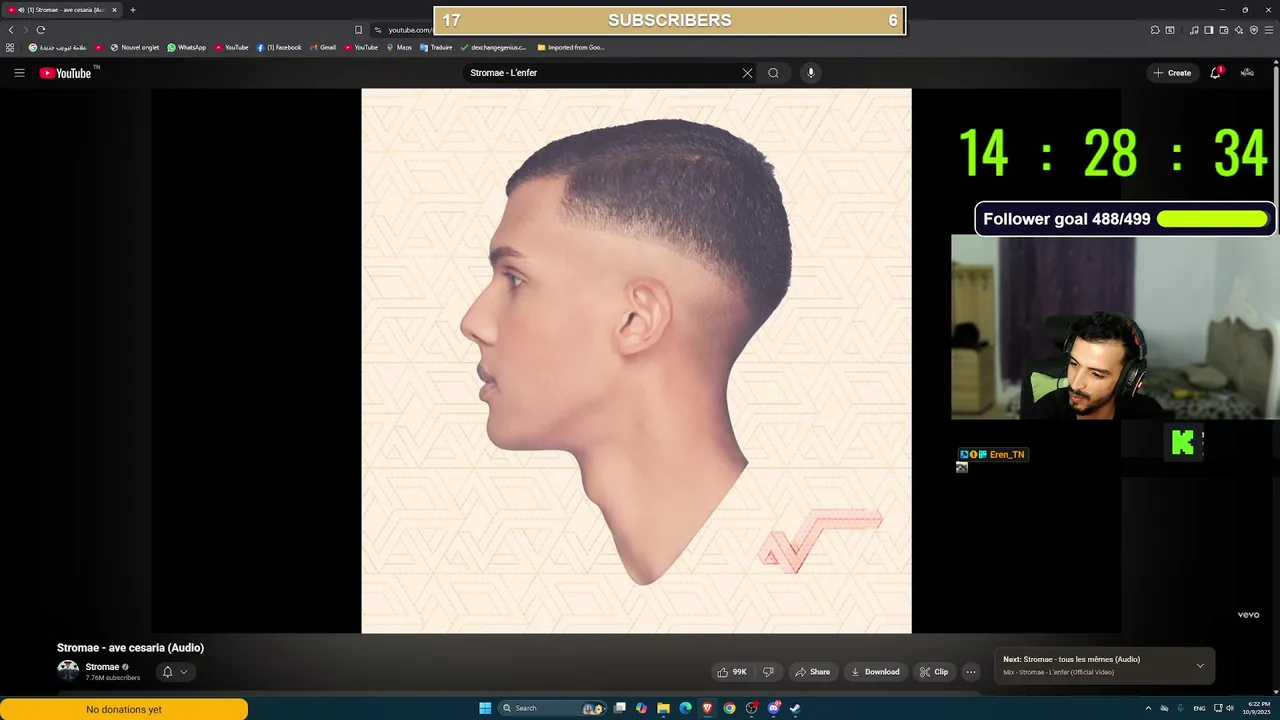Start voice search with the microphone
This screenshot has width=1280, height=720.
[x=811, y=73]
